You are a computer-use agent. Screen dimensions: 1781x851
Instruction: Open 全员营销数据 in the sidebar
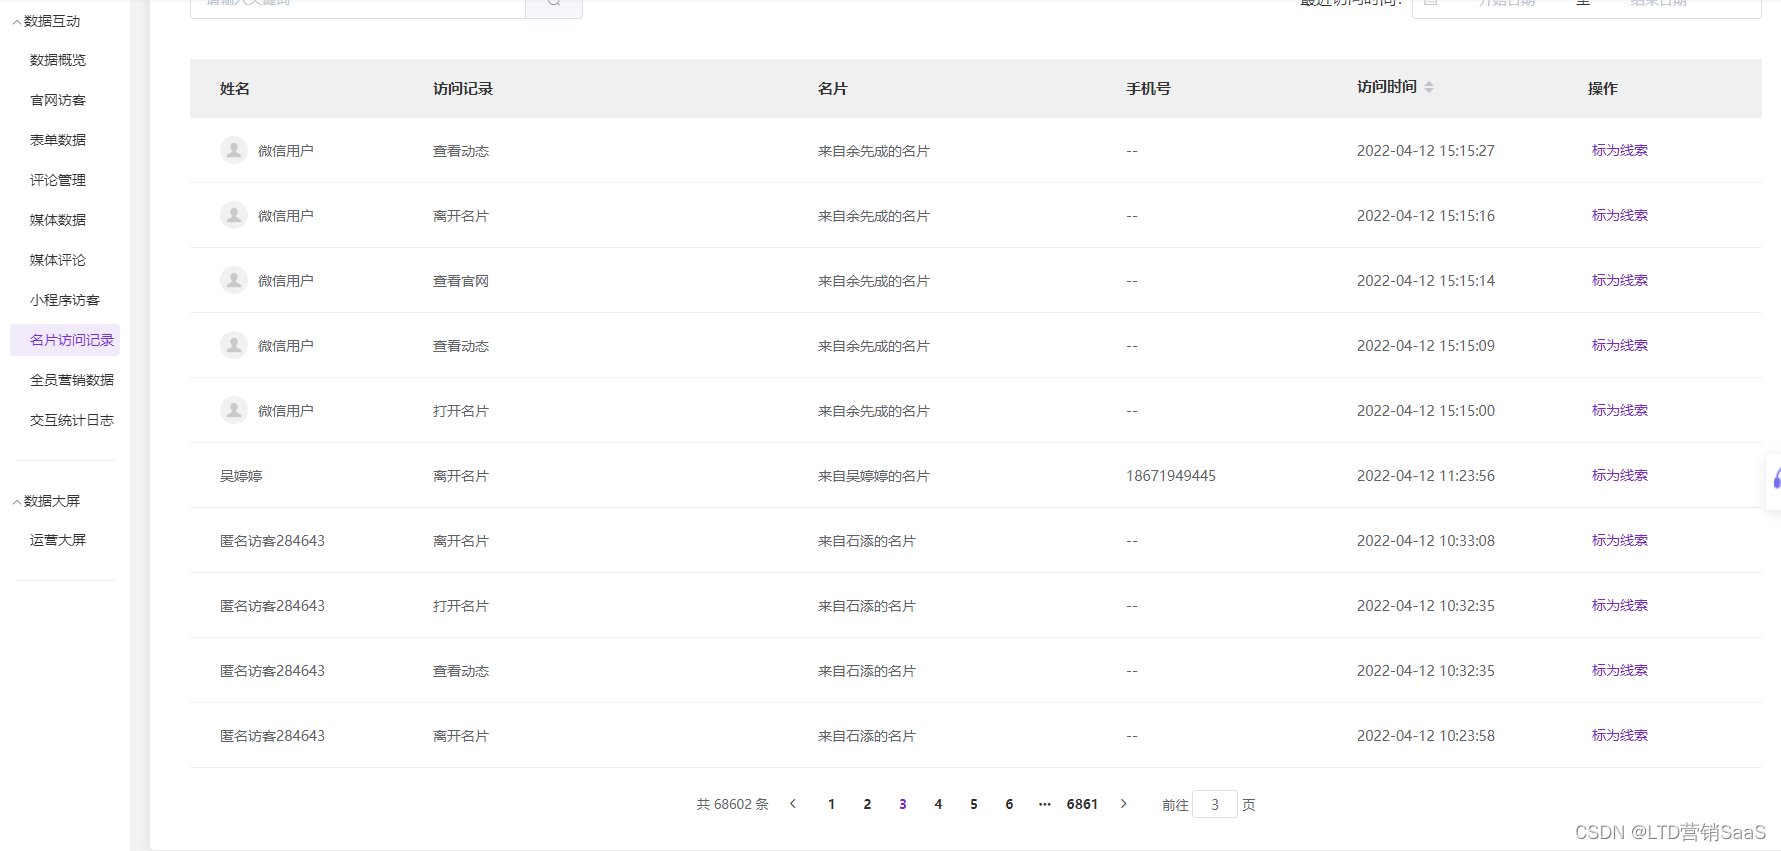tap(72, 380)
